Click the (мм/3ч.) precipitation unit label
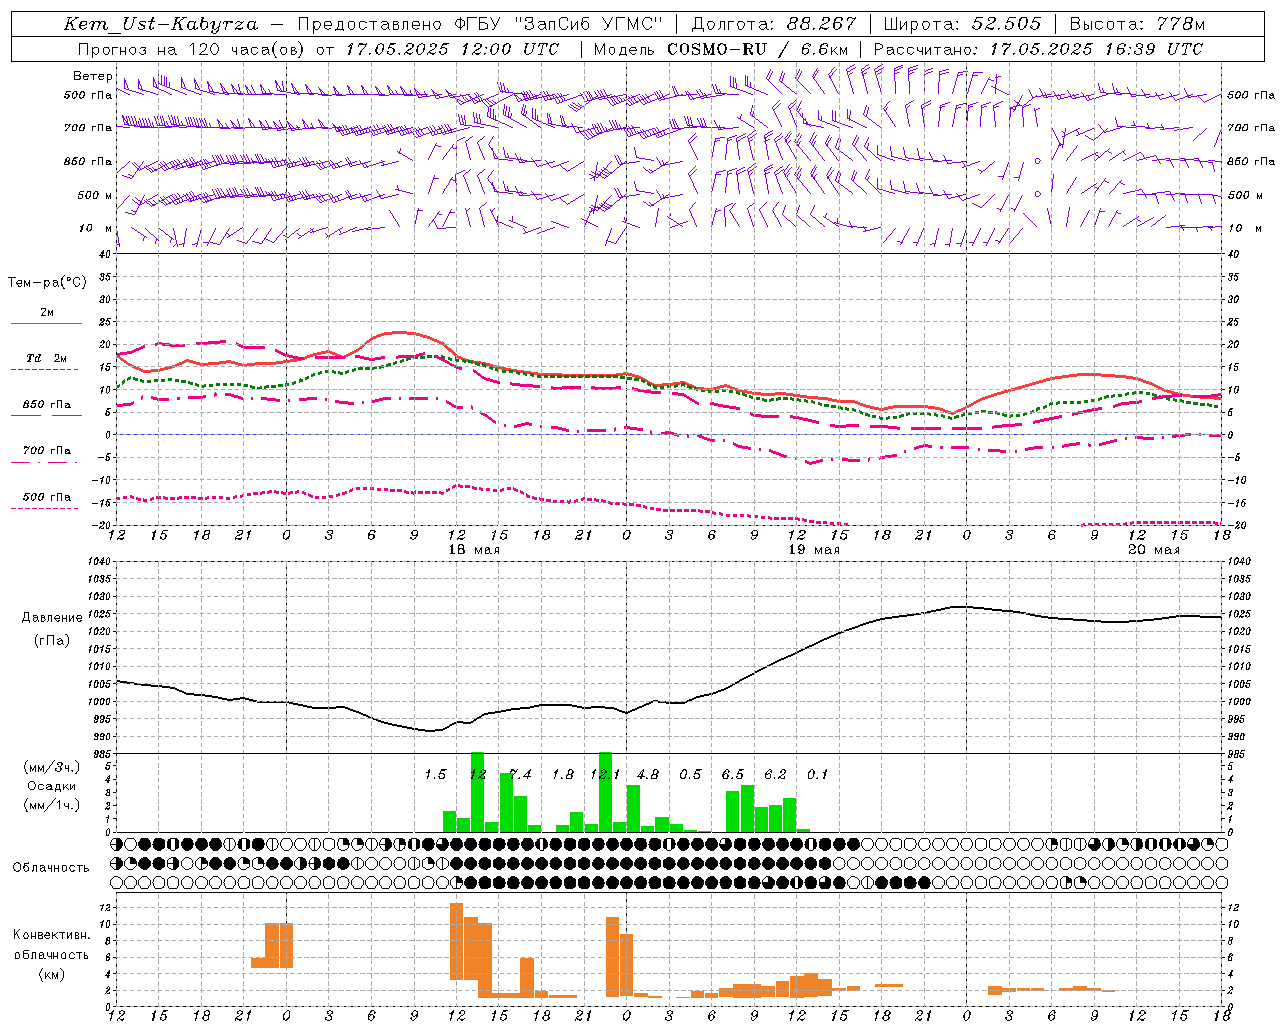This screenshot has height=1024, width=1280. (x=53, y=767)
